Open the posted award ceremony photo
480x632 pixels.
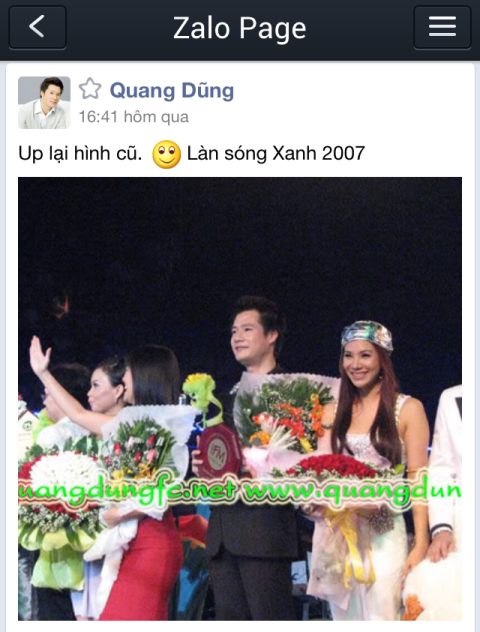(240, 398)
